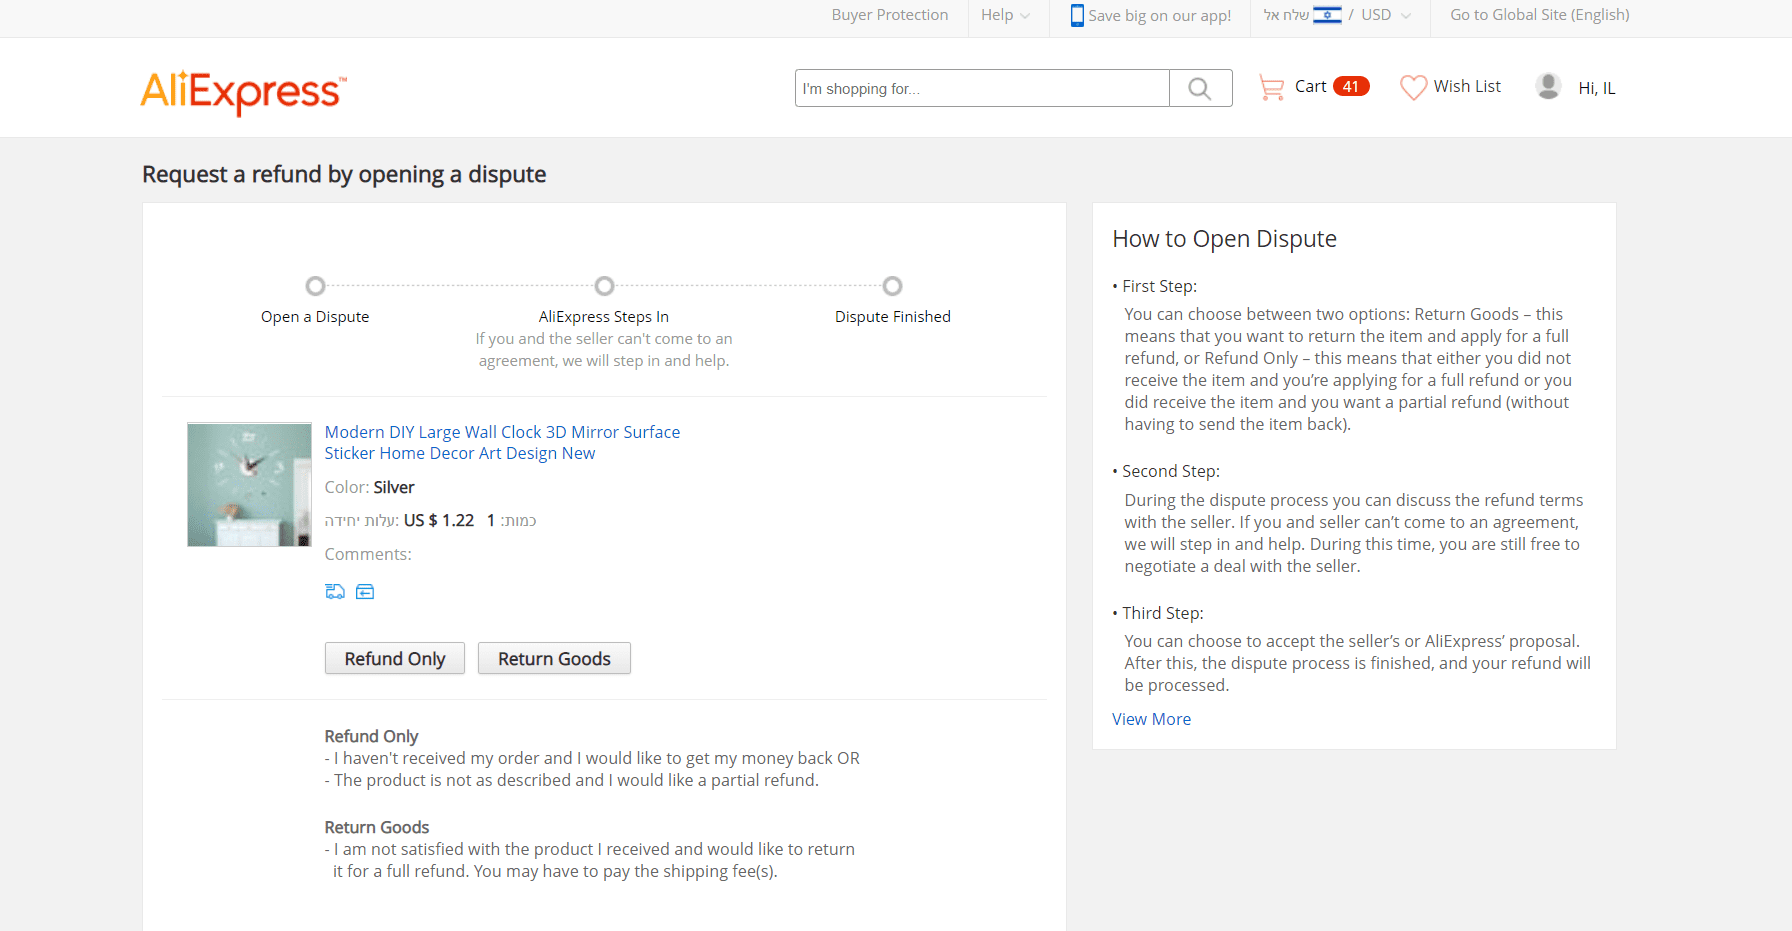Click the Hebrew language label in top bar

coord(1286,15)
